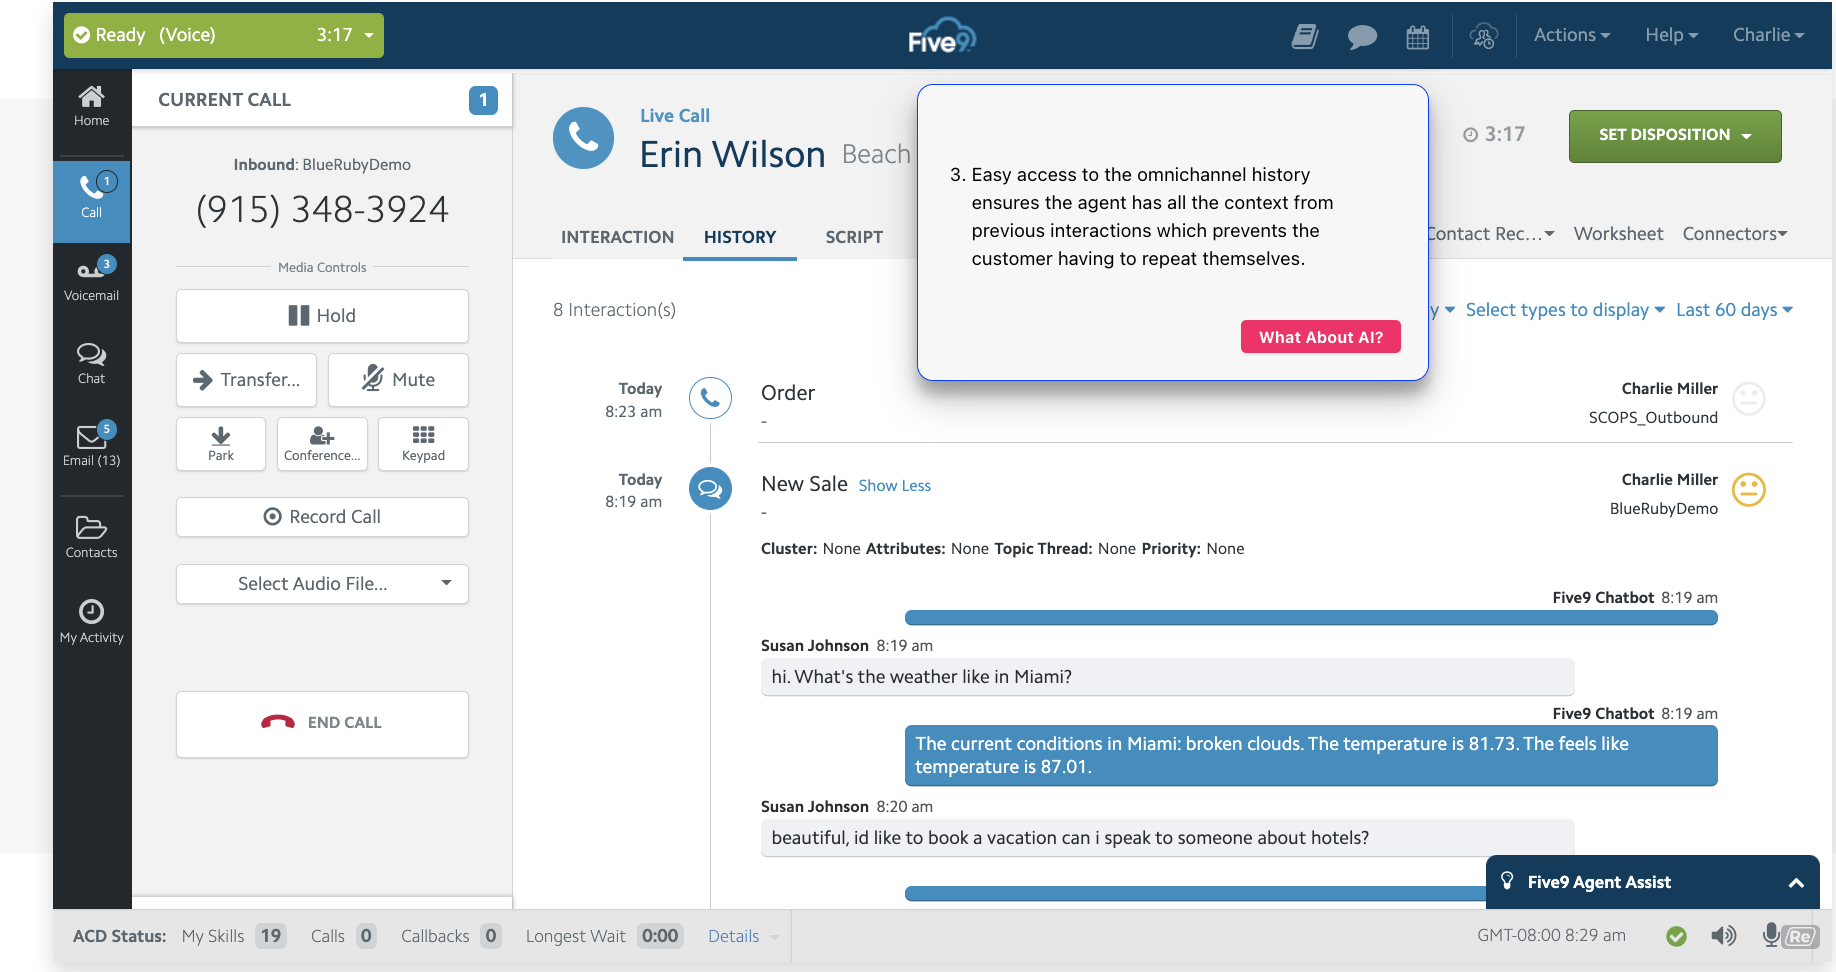
Task: Open the Ready (Voice) status dropdown
Action: tap(224, 35)
